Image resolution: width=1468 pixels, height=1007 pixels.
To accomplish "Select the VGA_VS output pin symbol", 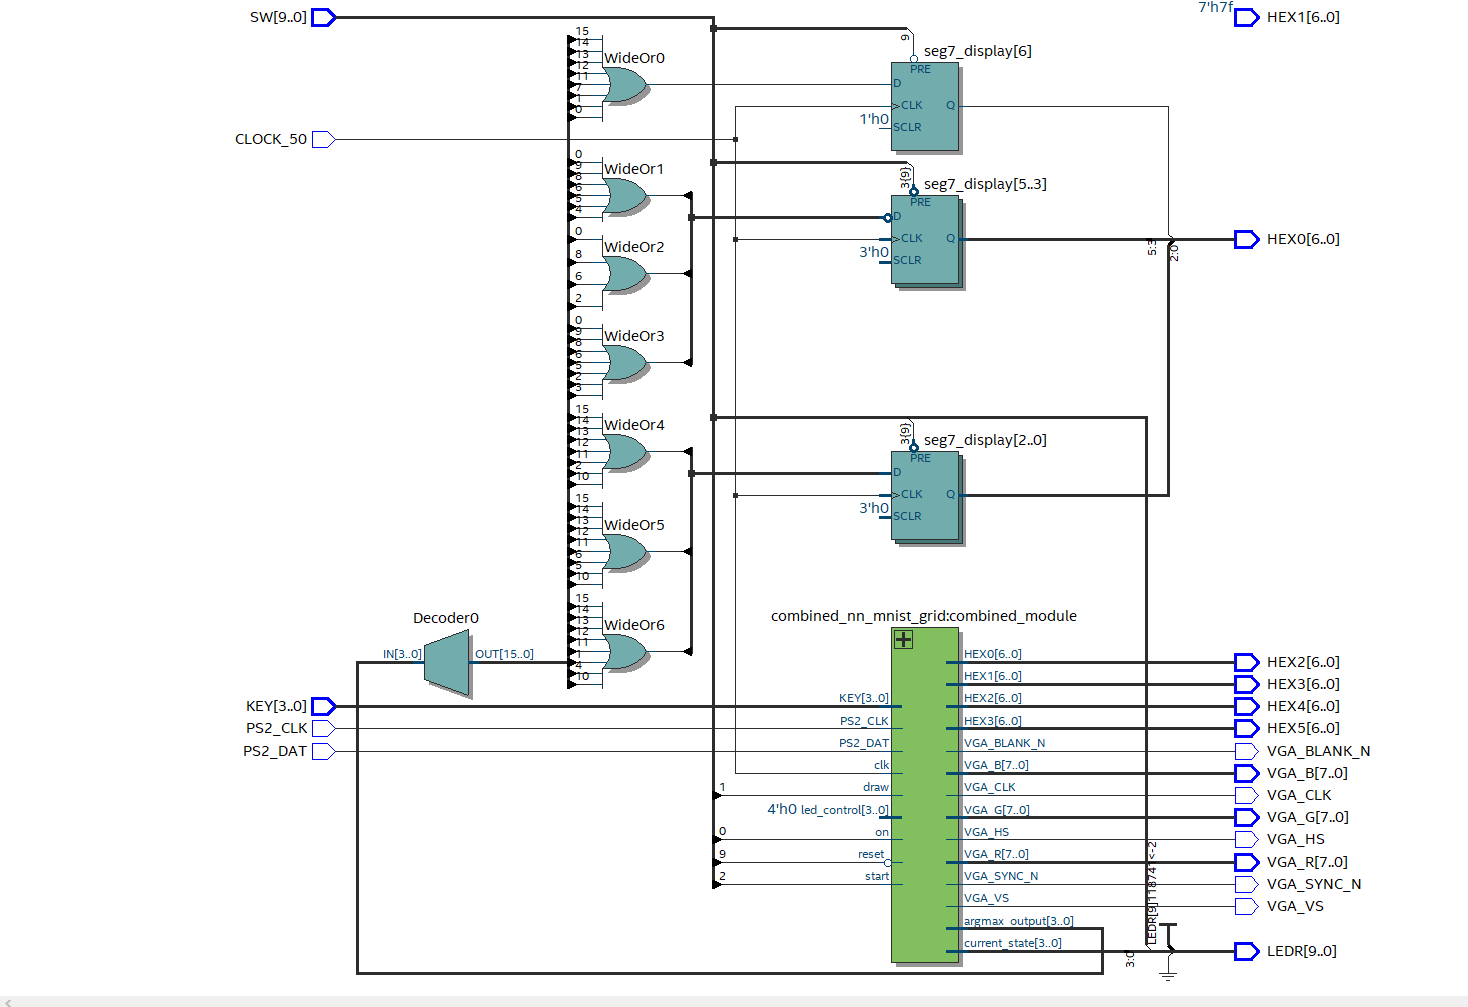I will coord(1246,906).
